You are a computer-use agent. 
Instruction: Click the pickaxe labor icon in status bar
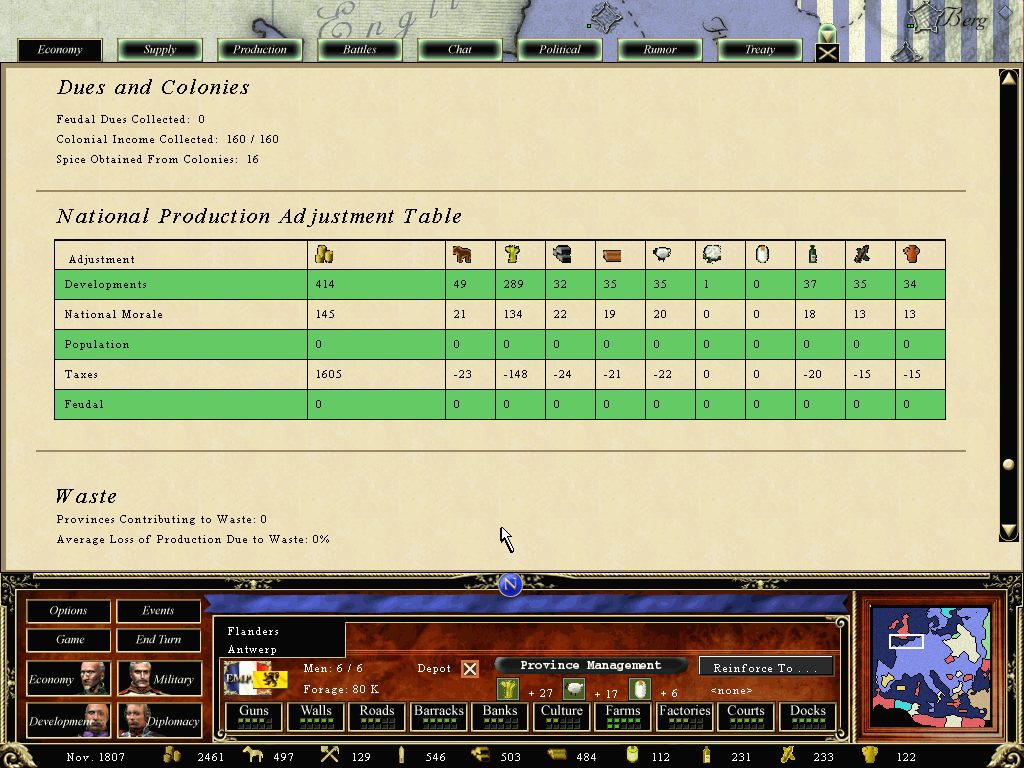click(x=329, y=756)
